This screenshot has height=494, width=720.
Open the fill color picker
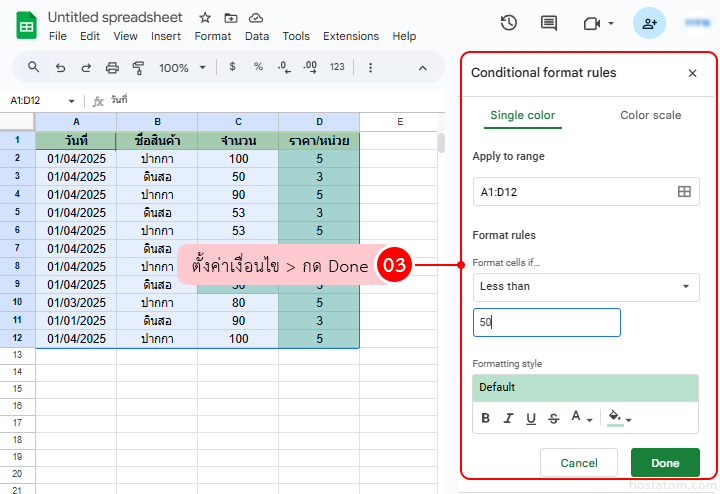pyautogui.click(x=619, y=418)
